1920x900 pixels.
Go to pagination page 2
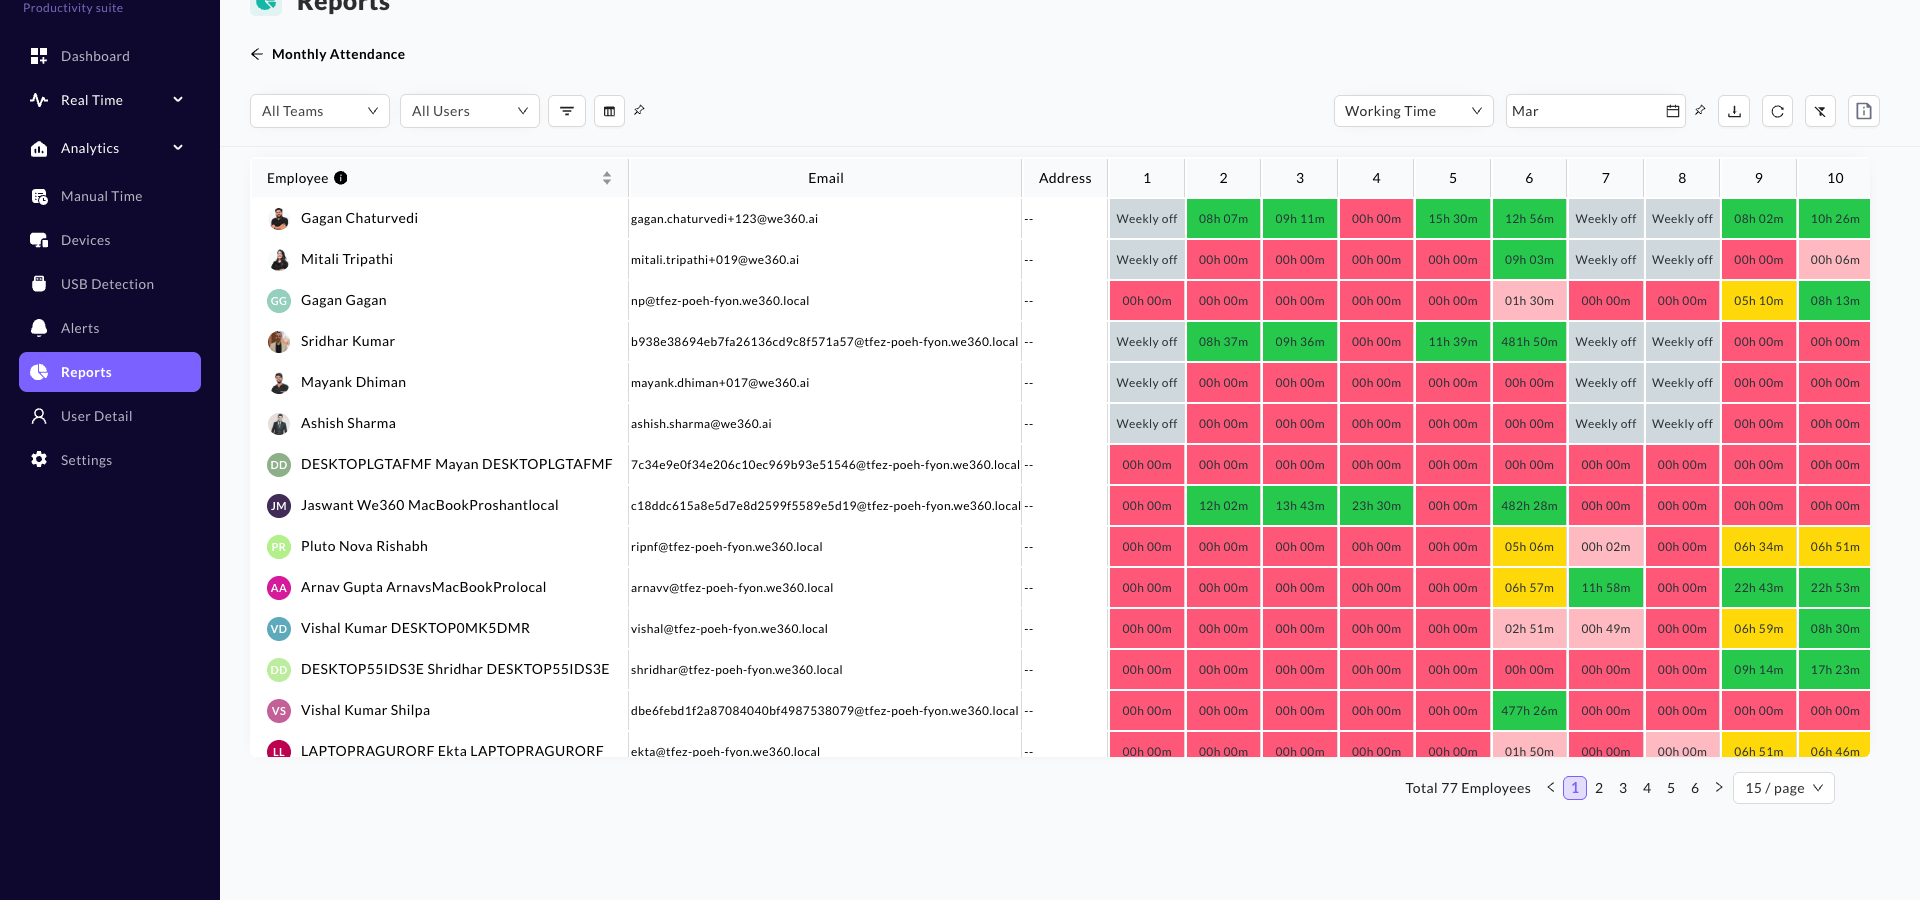1599,788
